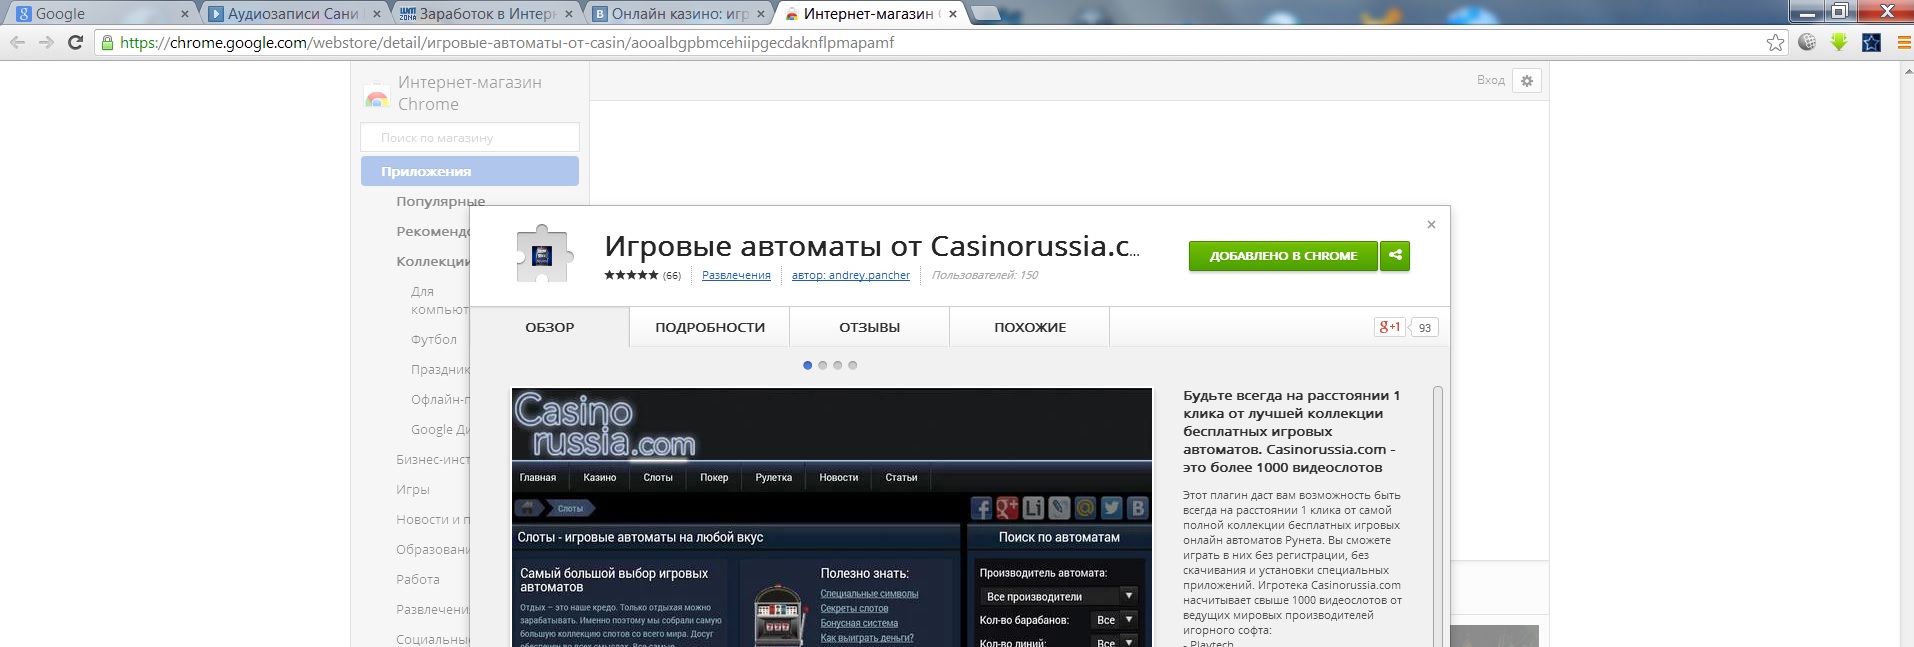
Task: Click the green padlock in address bar
Action: coord(107,42)
